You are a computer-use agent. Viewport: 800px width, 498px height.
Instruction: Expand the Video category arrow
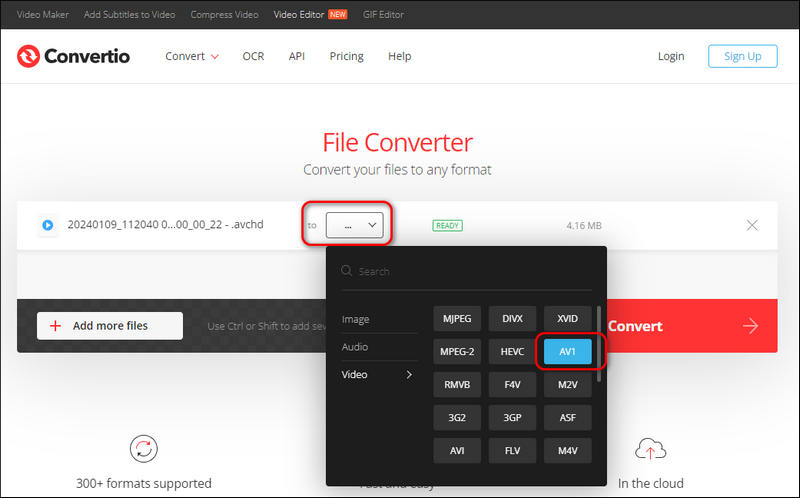tap(408, 375)
